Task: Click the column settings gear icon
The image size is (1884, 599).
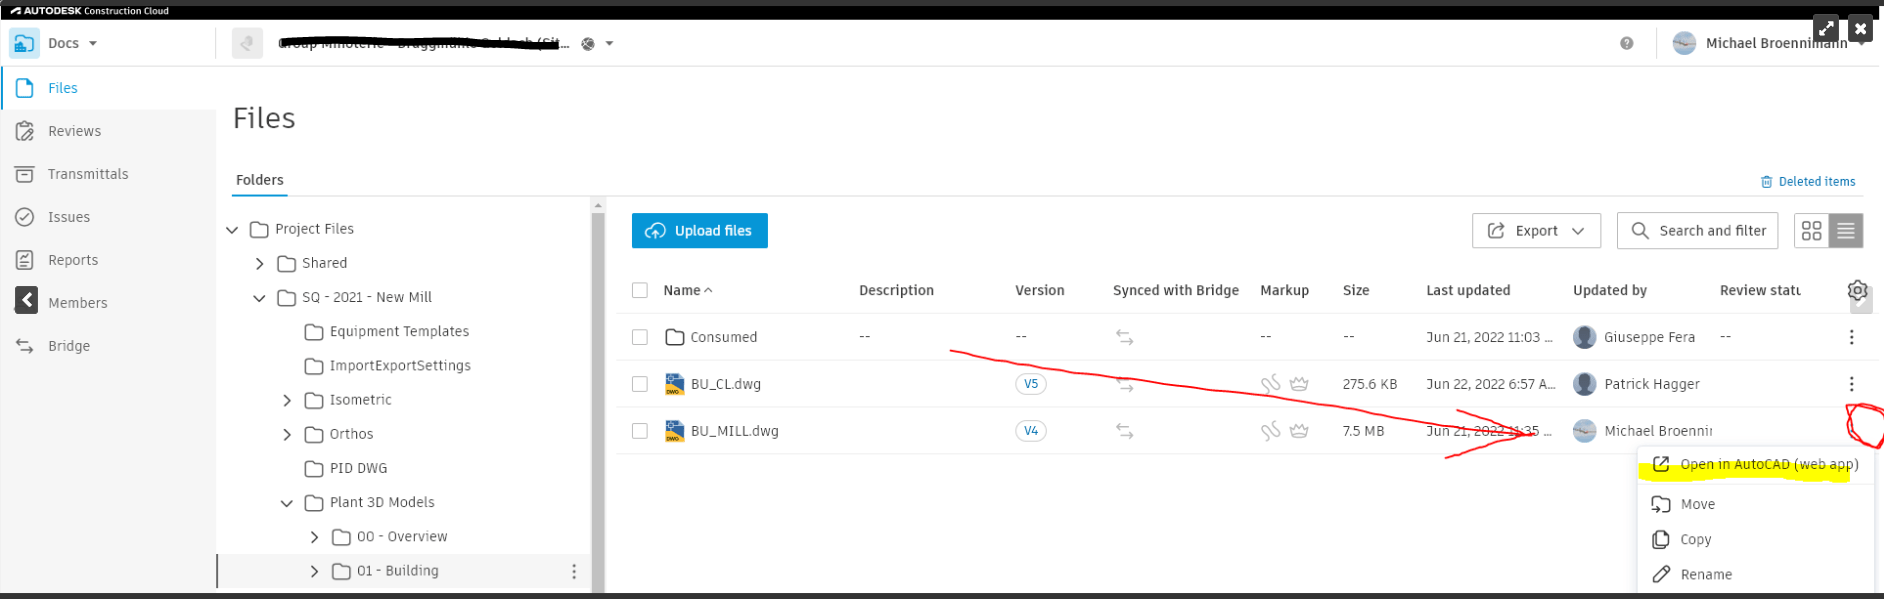Action: (1857, 290)
